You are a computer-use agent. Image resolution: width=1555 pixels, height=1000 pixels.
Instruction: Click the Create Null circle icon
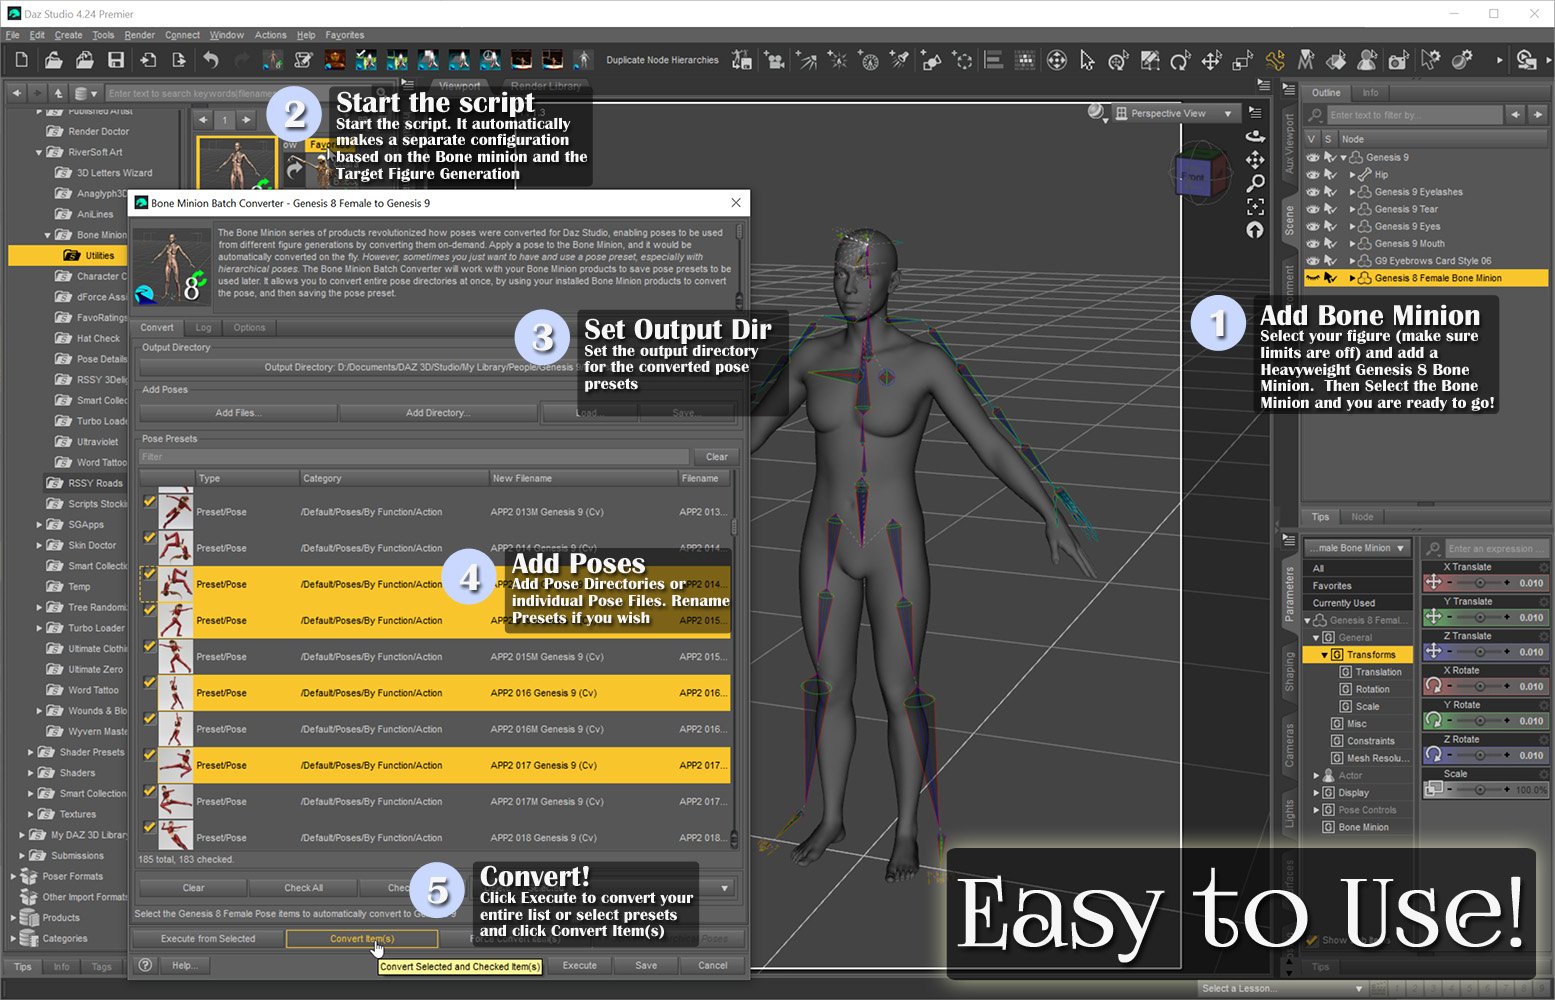tap(963, 61)
